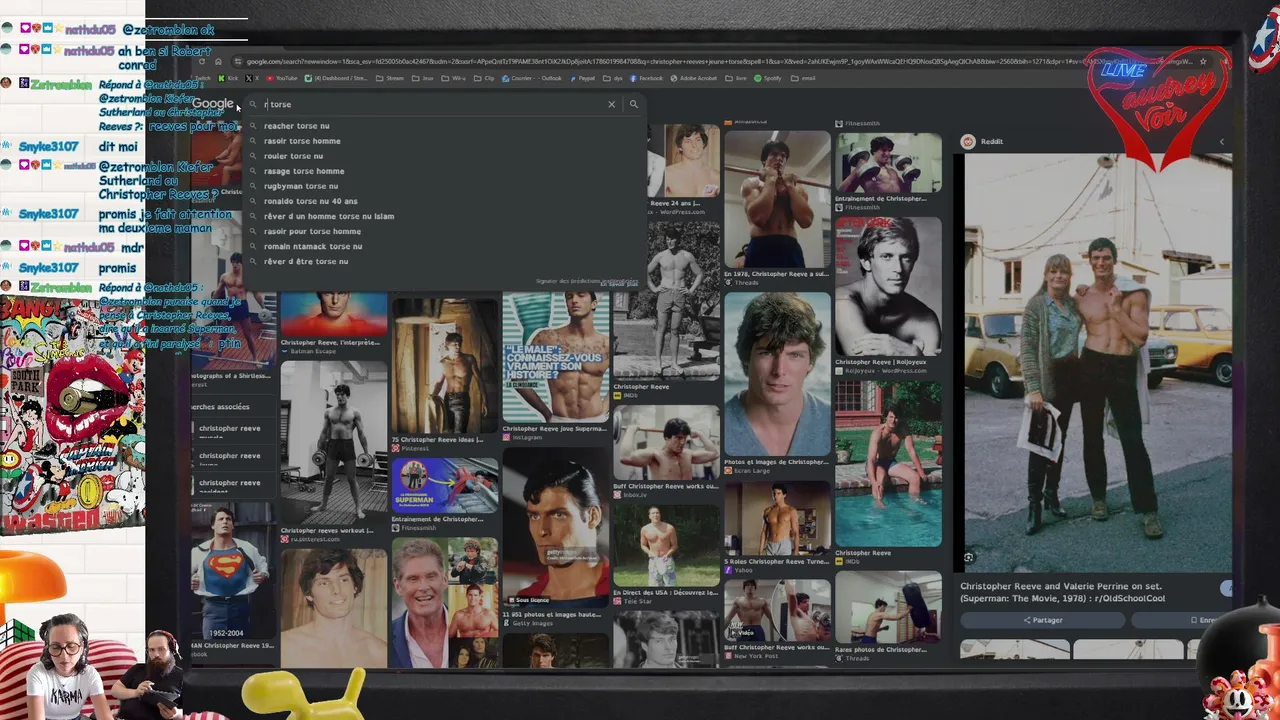Open the Adobe Acrobat bookmark
This screenshot has height=720, width=1280.
click(694, 78)
